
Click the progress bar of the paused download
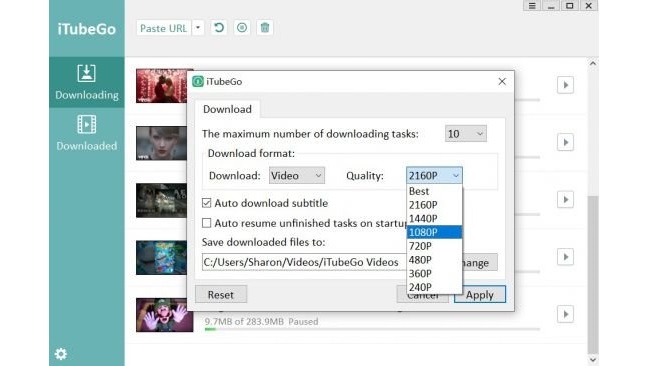[372, 329]
